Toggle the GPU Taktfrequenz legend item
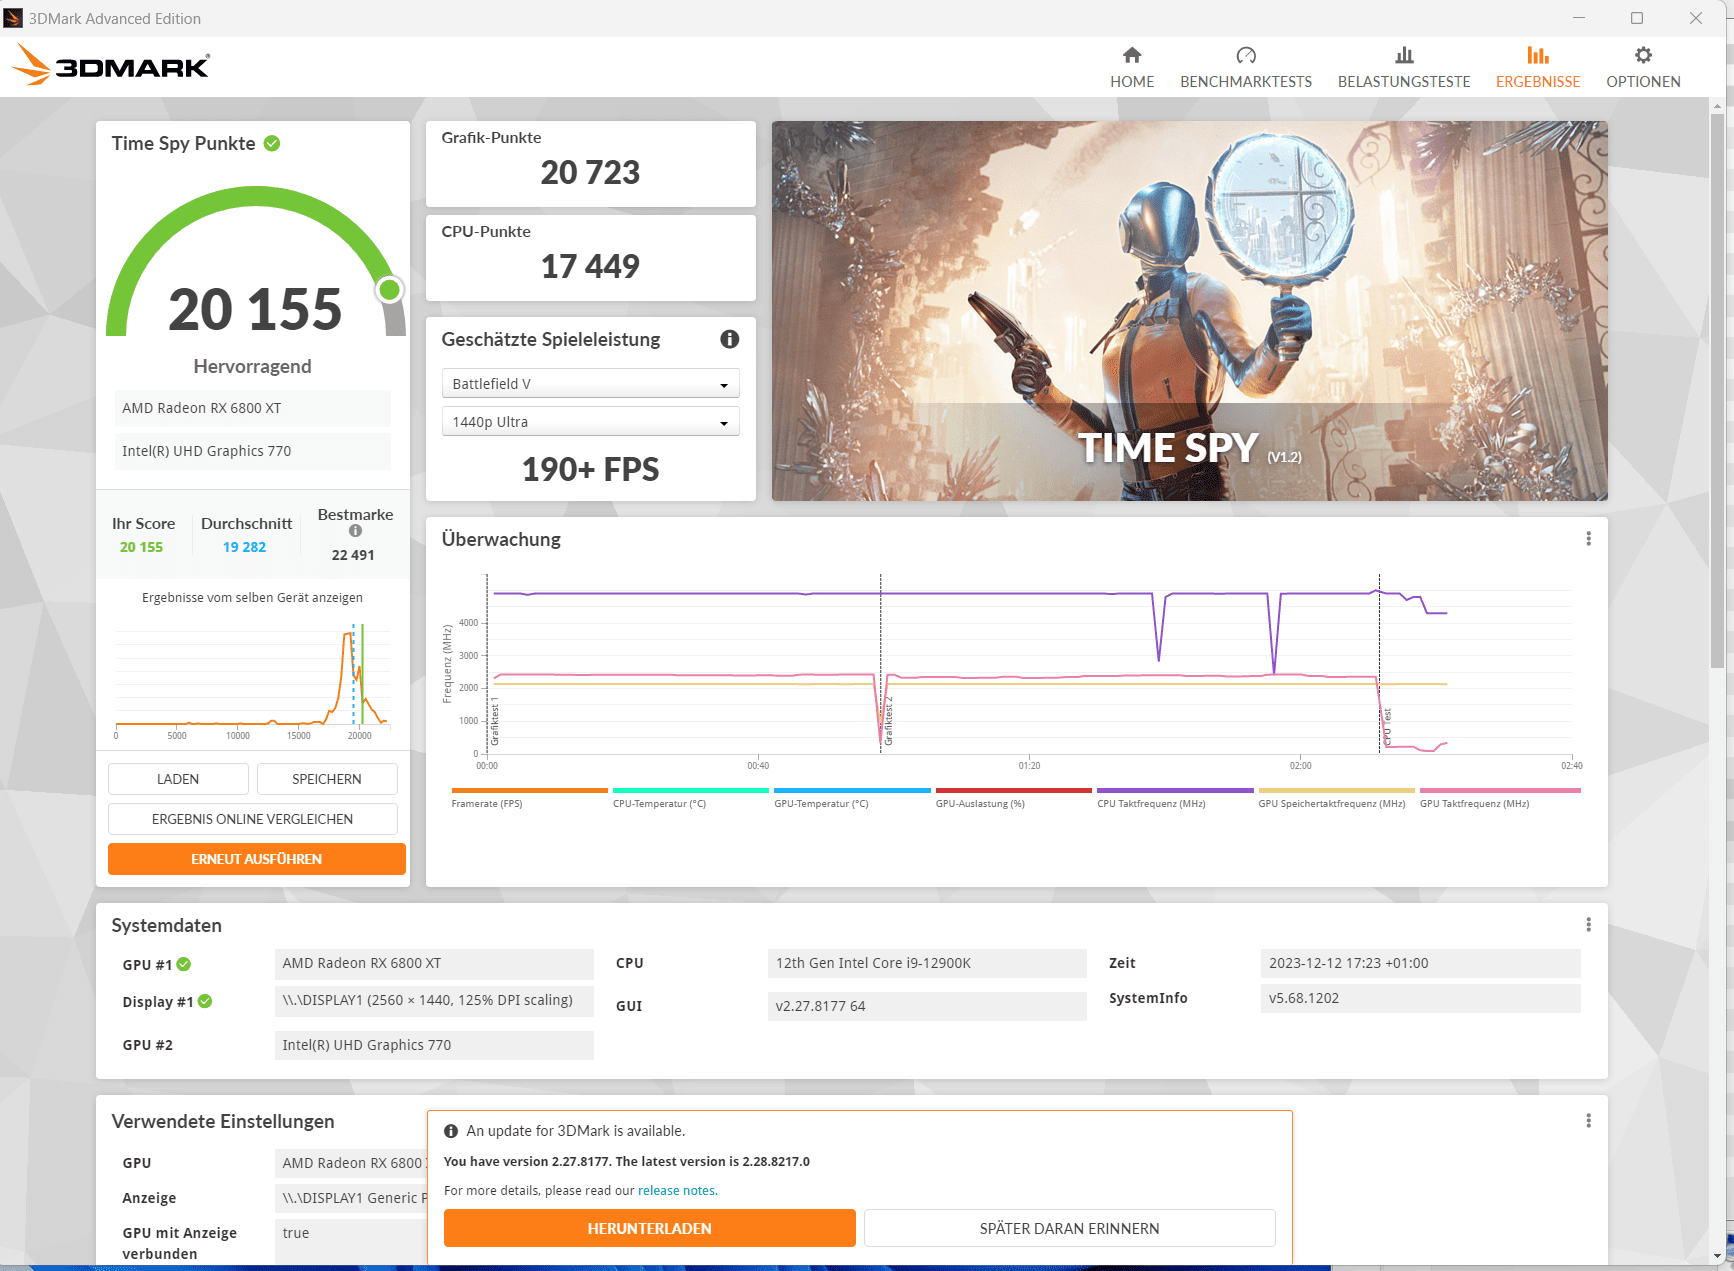The width and height of the screenshot is (1734, 1271). (x=1500, y=798)
